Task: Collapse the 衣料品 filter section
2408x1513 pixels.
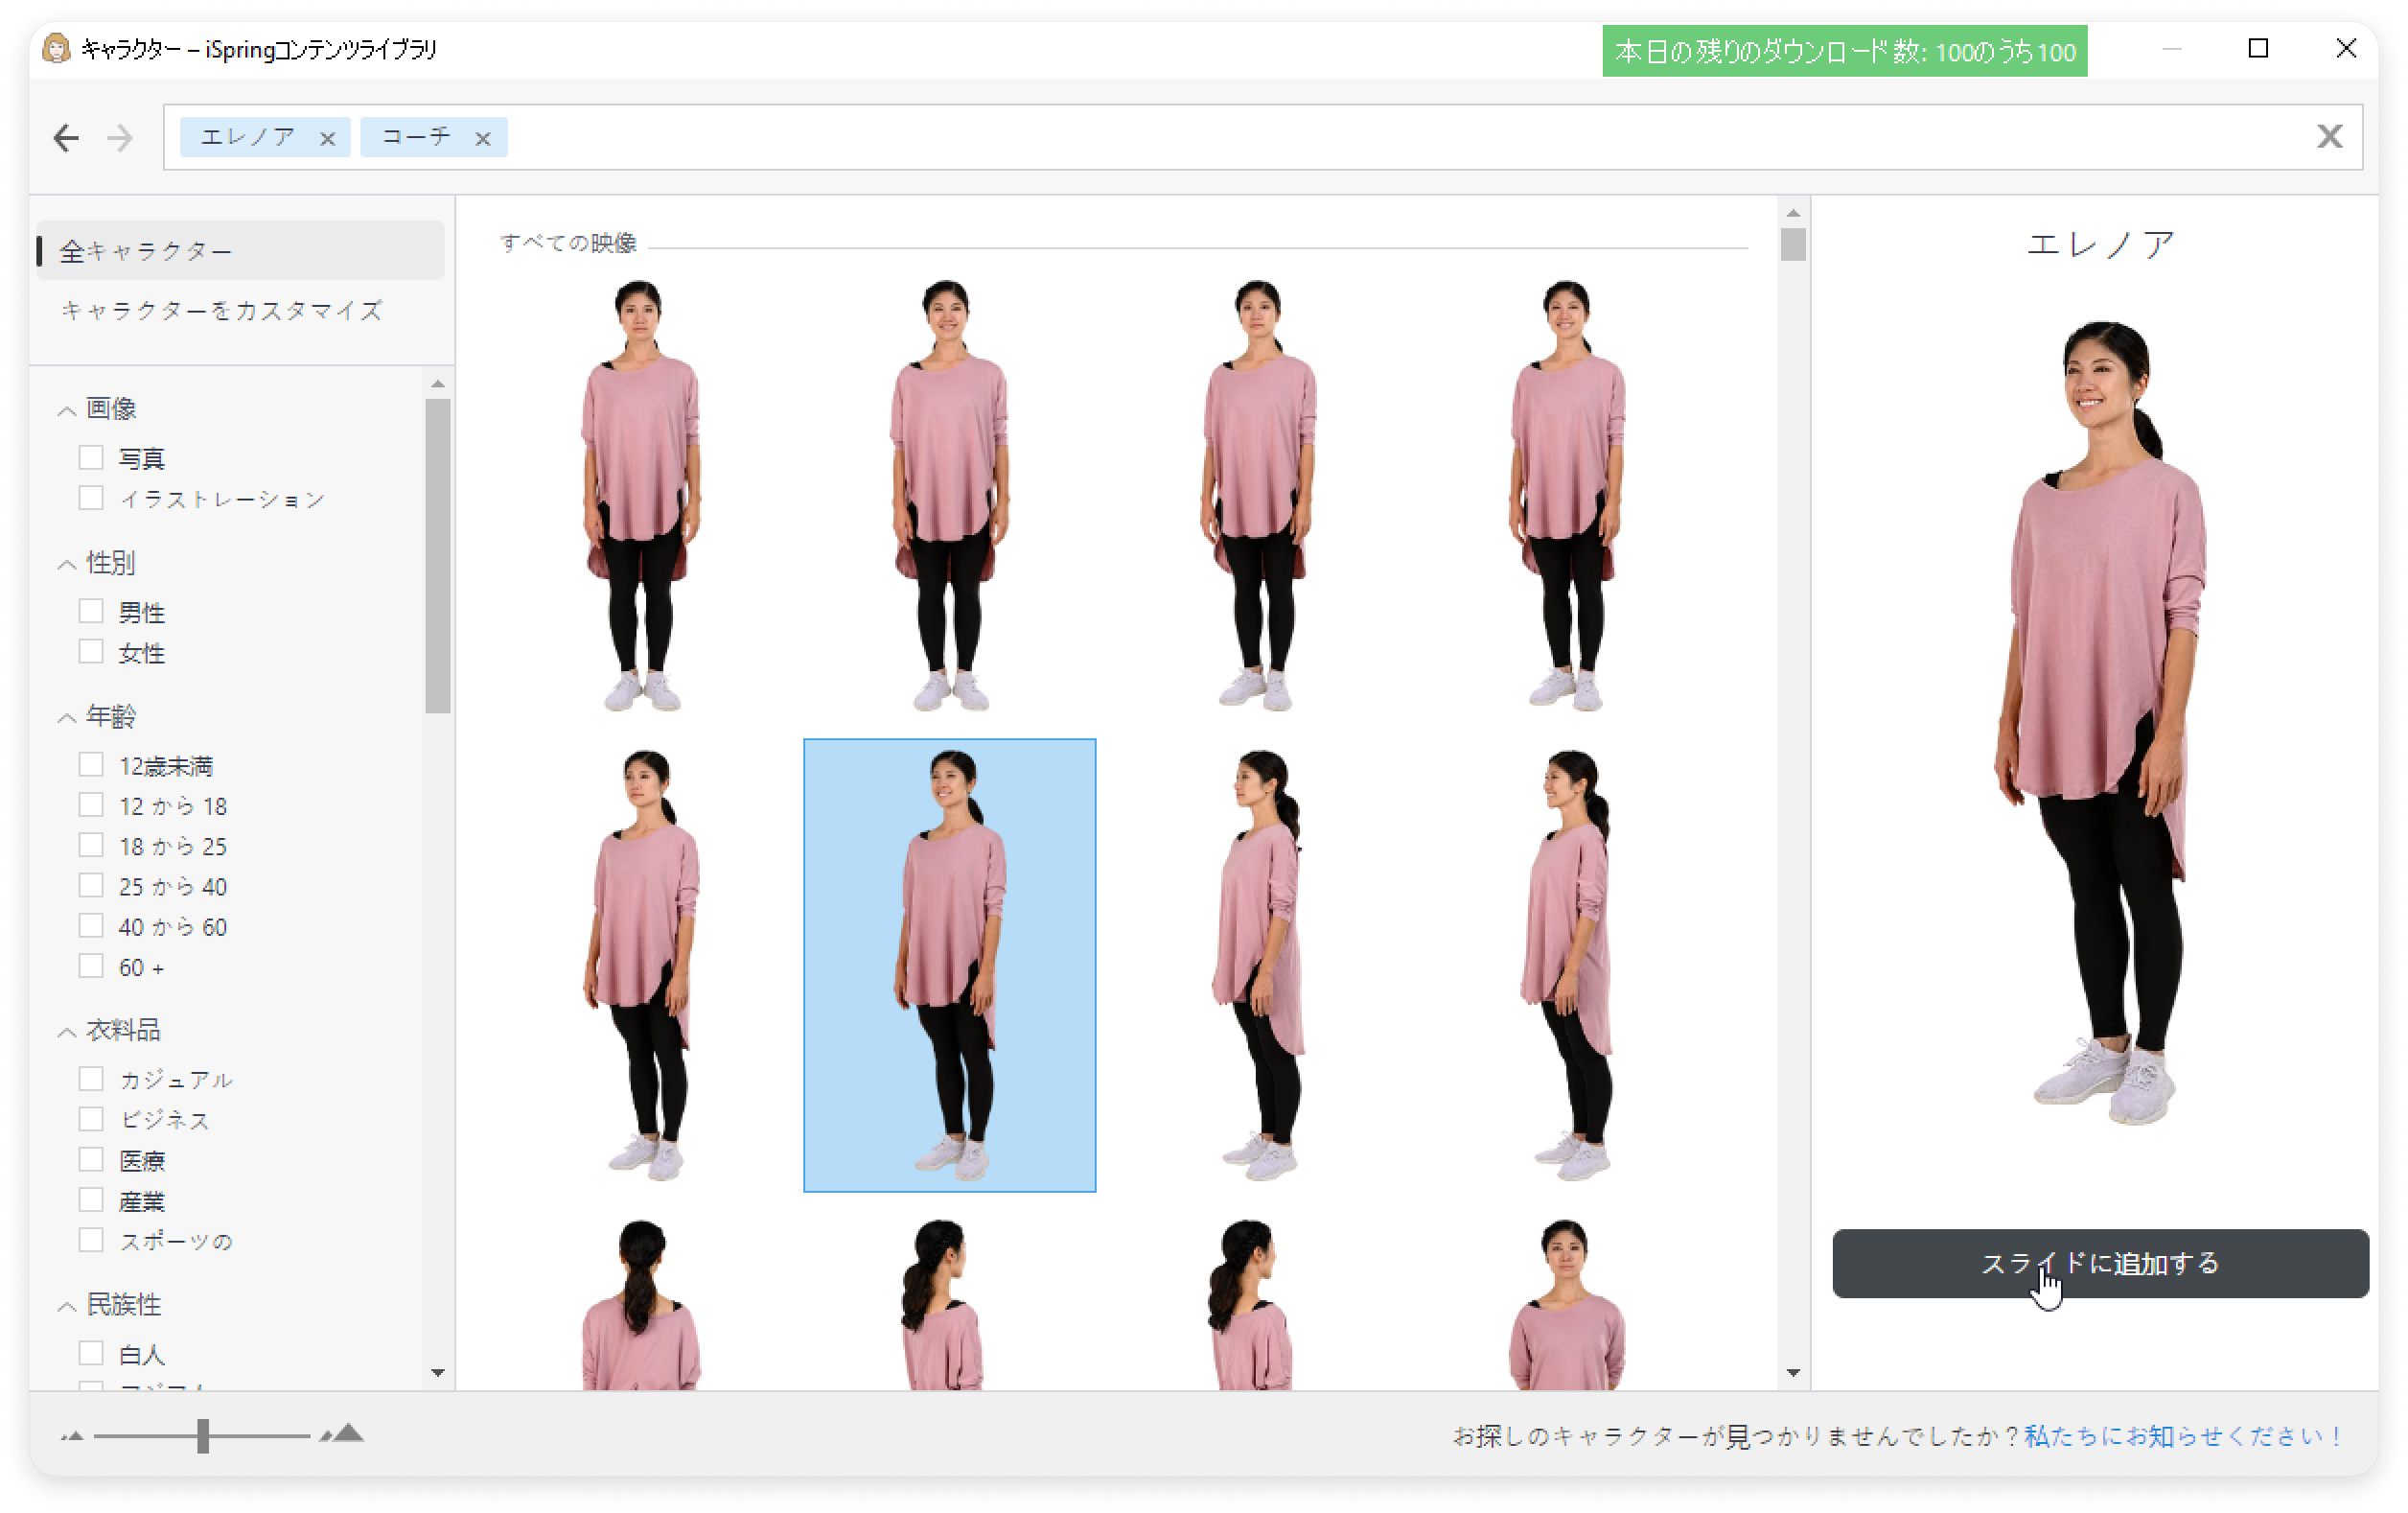Action: pos(67,1032)
